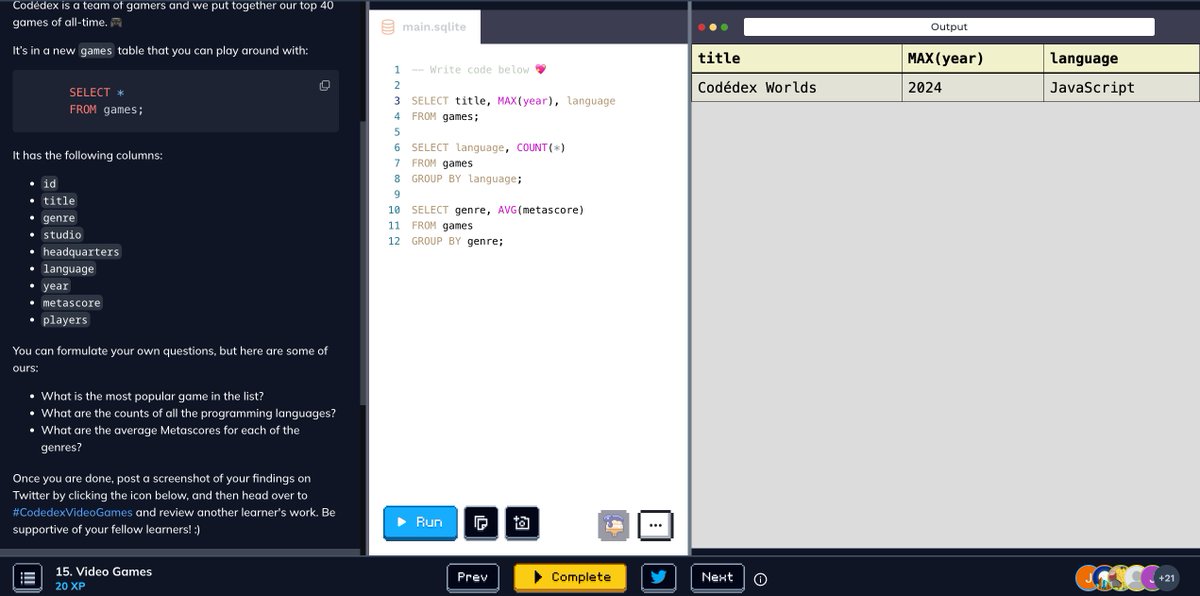Click the 15. Video Games lesson title

click(x=104, y=571)
